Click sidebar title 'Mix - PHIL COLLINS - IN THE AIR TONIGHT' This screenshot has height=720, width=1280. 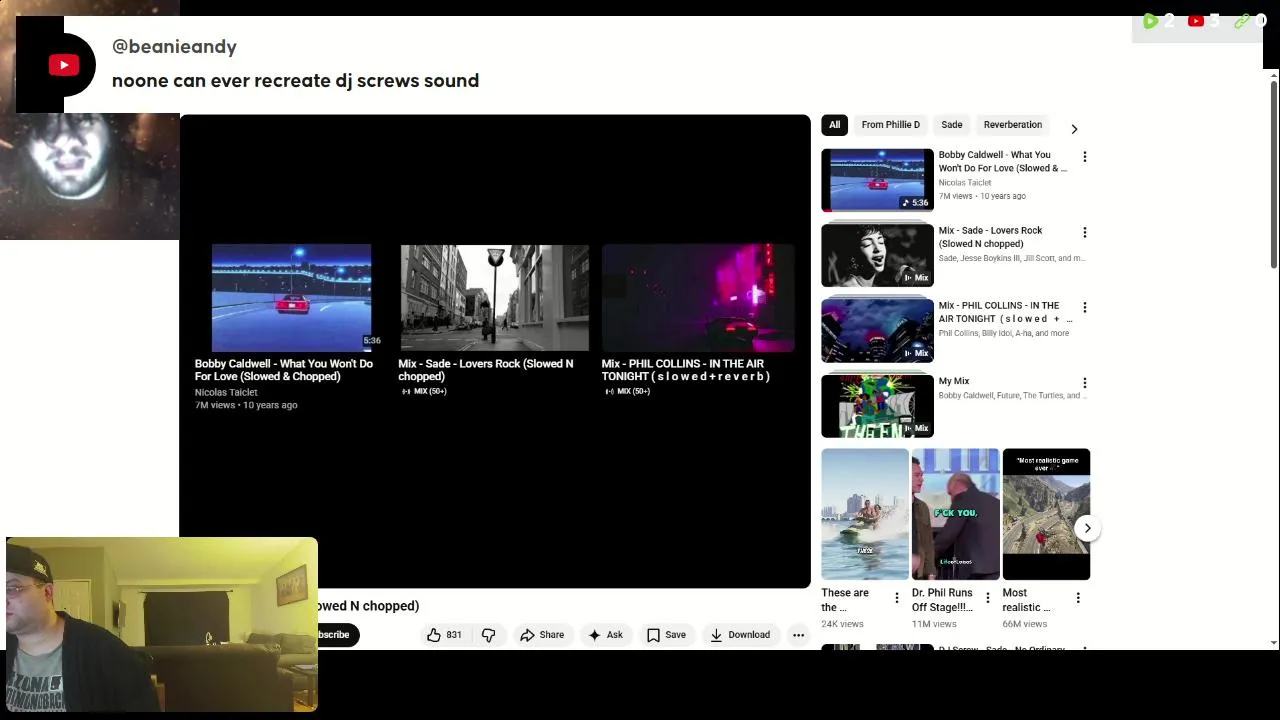click(x=1004, y=312)
